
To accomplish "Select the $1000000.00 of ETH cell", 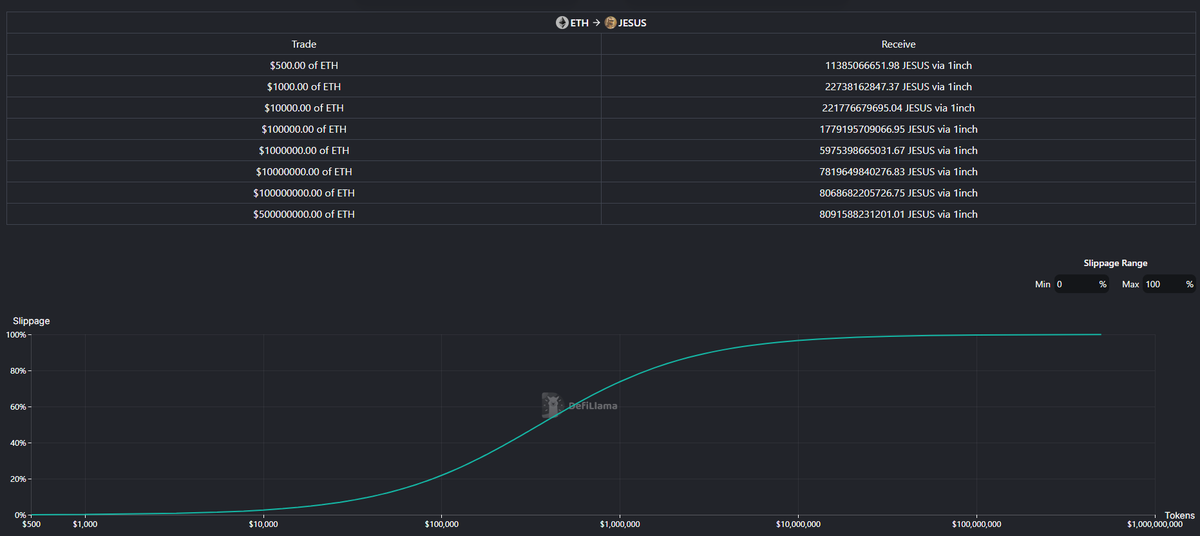I will click(304, 151).
